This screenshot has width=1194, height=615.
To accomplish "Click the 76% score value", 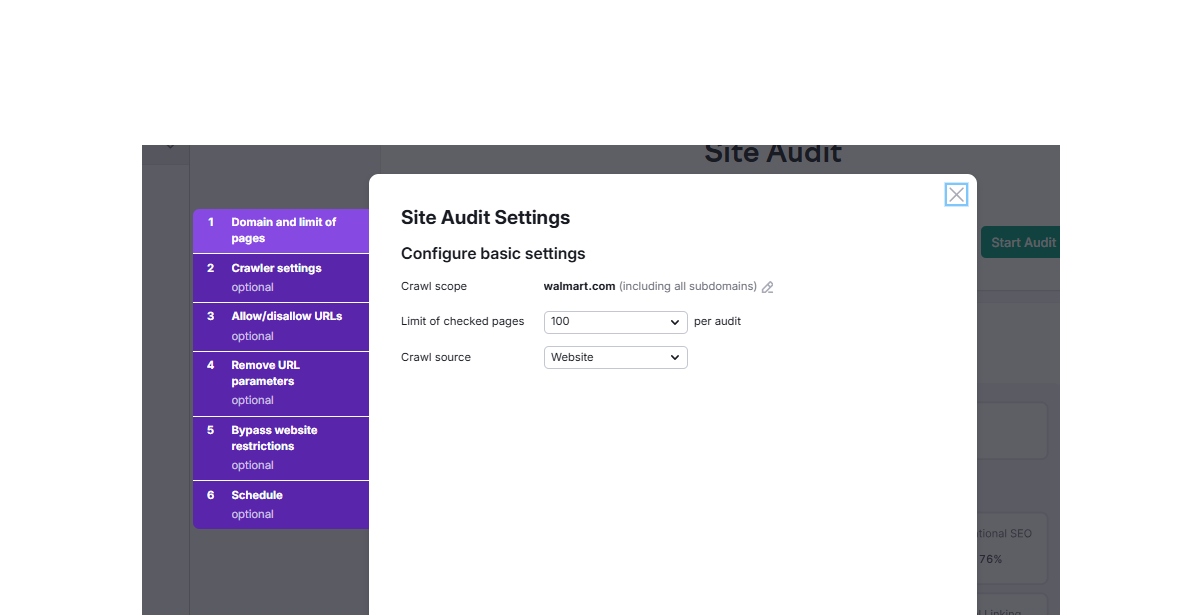I will 990,560.
